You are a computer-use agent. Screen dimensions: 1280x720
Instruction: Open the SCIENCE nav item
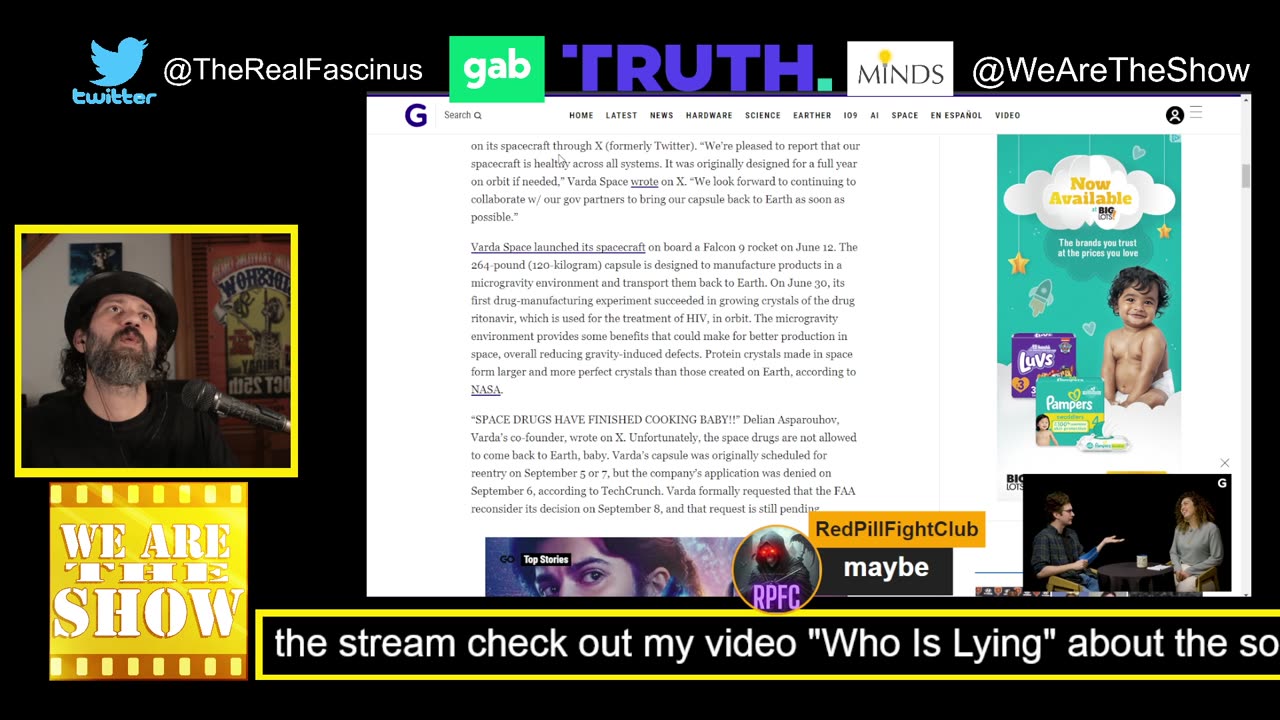click(x=763, y=115)
